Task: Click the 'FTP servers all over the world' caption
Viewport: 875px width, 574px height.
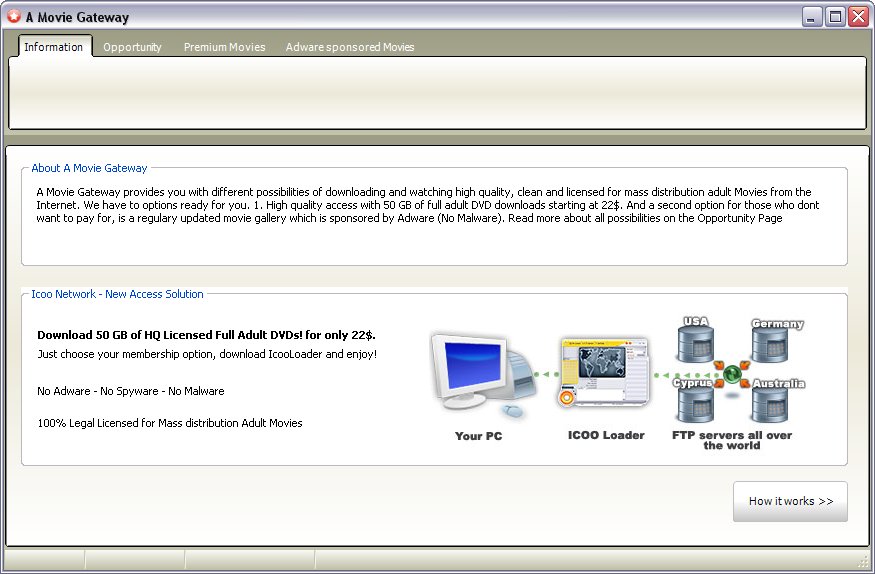Action: point(732,440)
